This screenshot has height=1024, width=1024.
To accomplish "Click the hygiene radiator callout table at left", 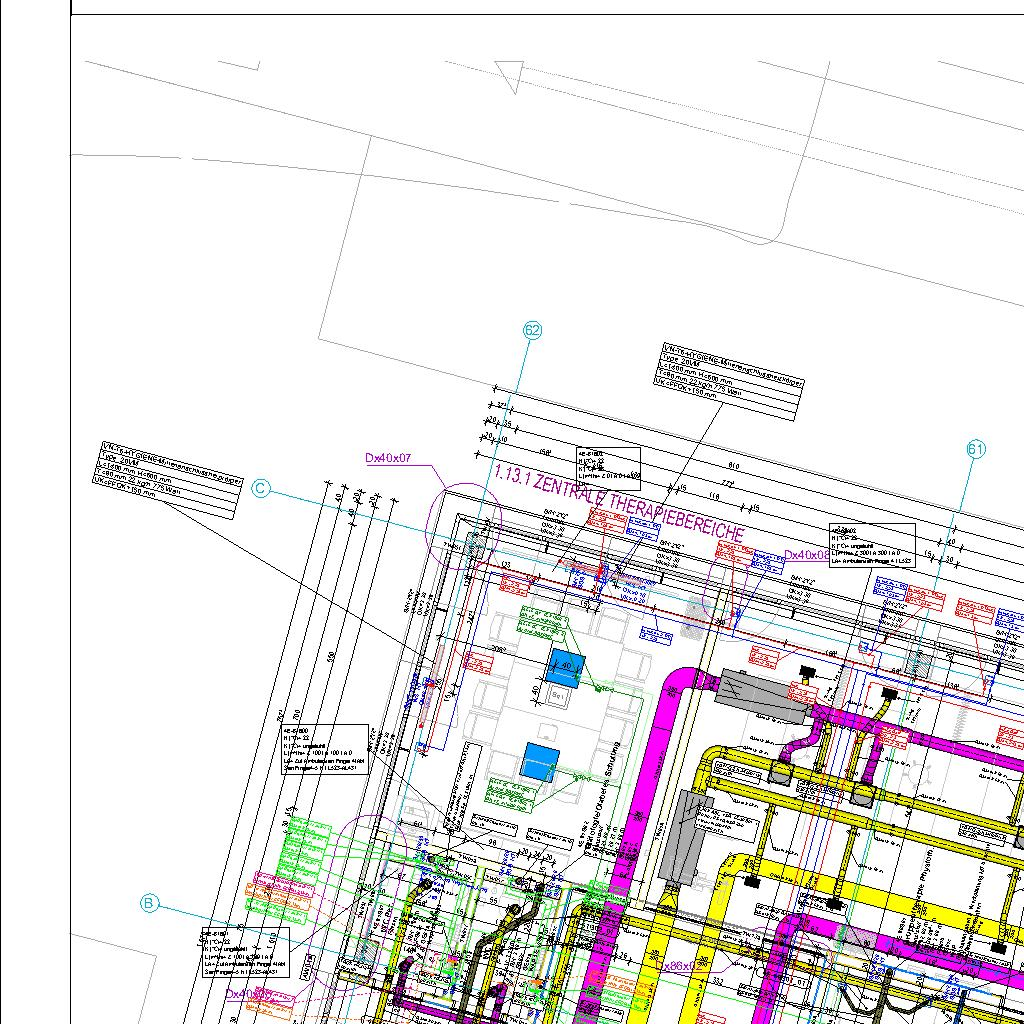I will tap(168, 479).
